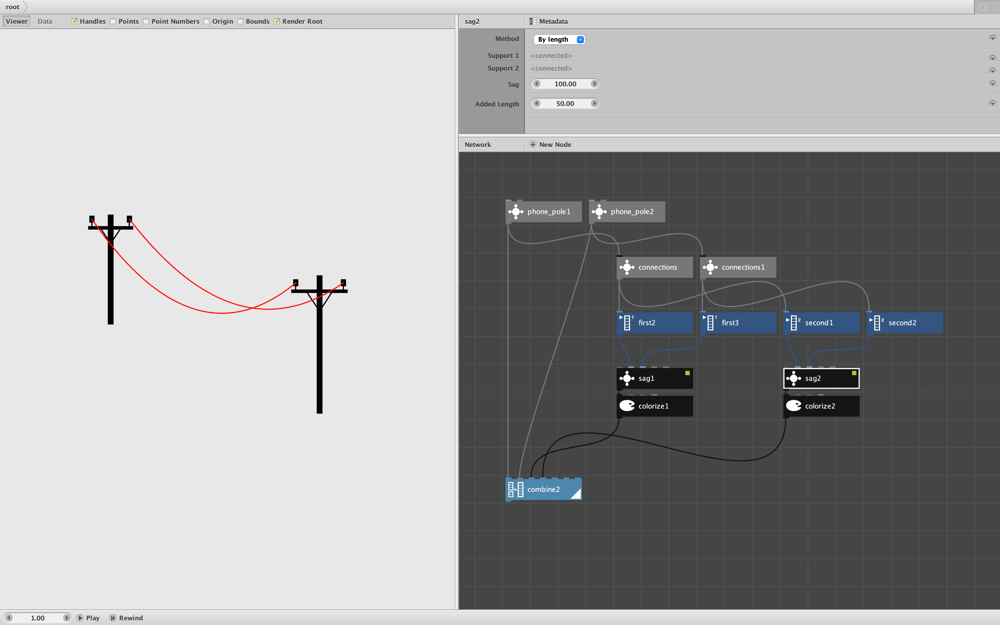Expand the Sag parameter options arrow
This screenshot has width=1000, height=625.
[992, 84]
